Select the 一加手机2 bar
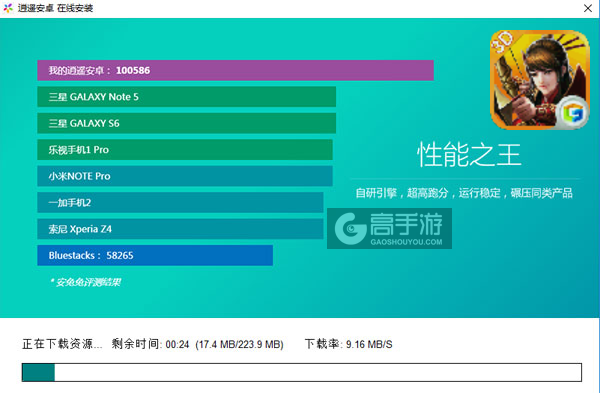Viewport: 600px width, 393px height. coord(180,202)
